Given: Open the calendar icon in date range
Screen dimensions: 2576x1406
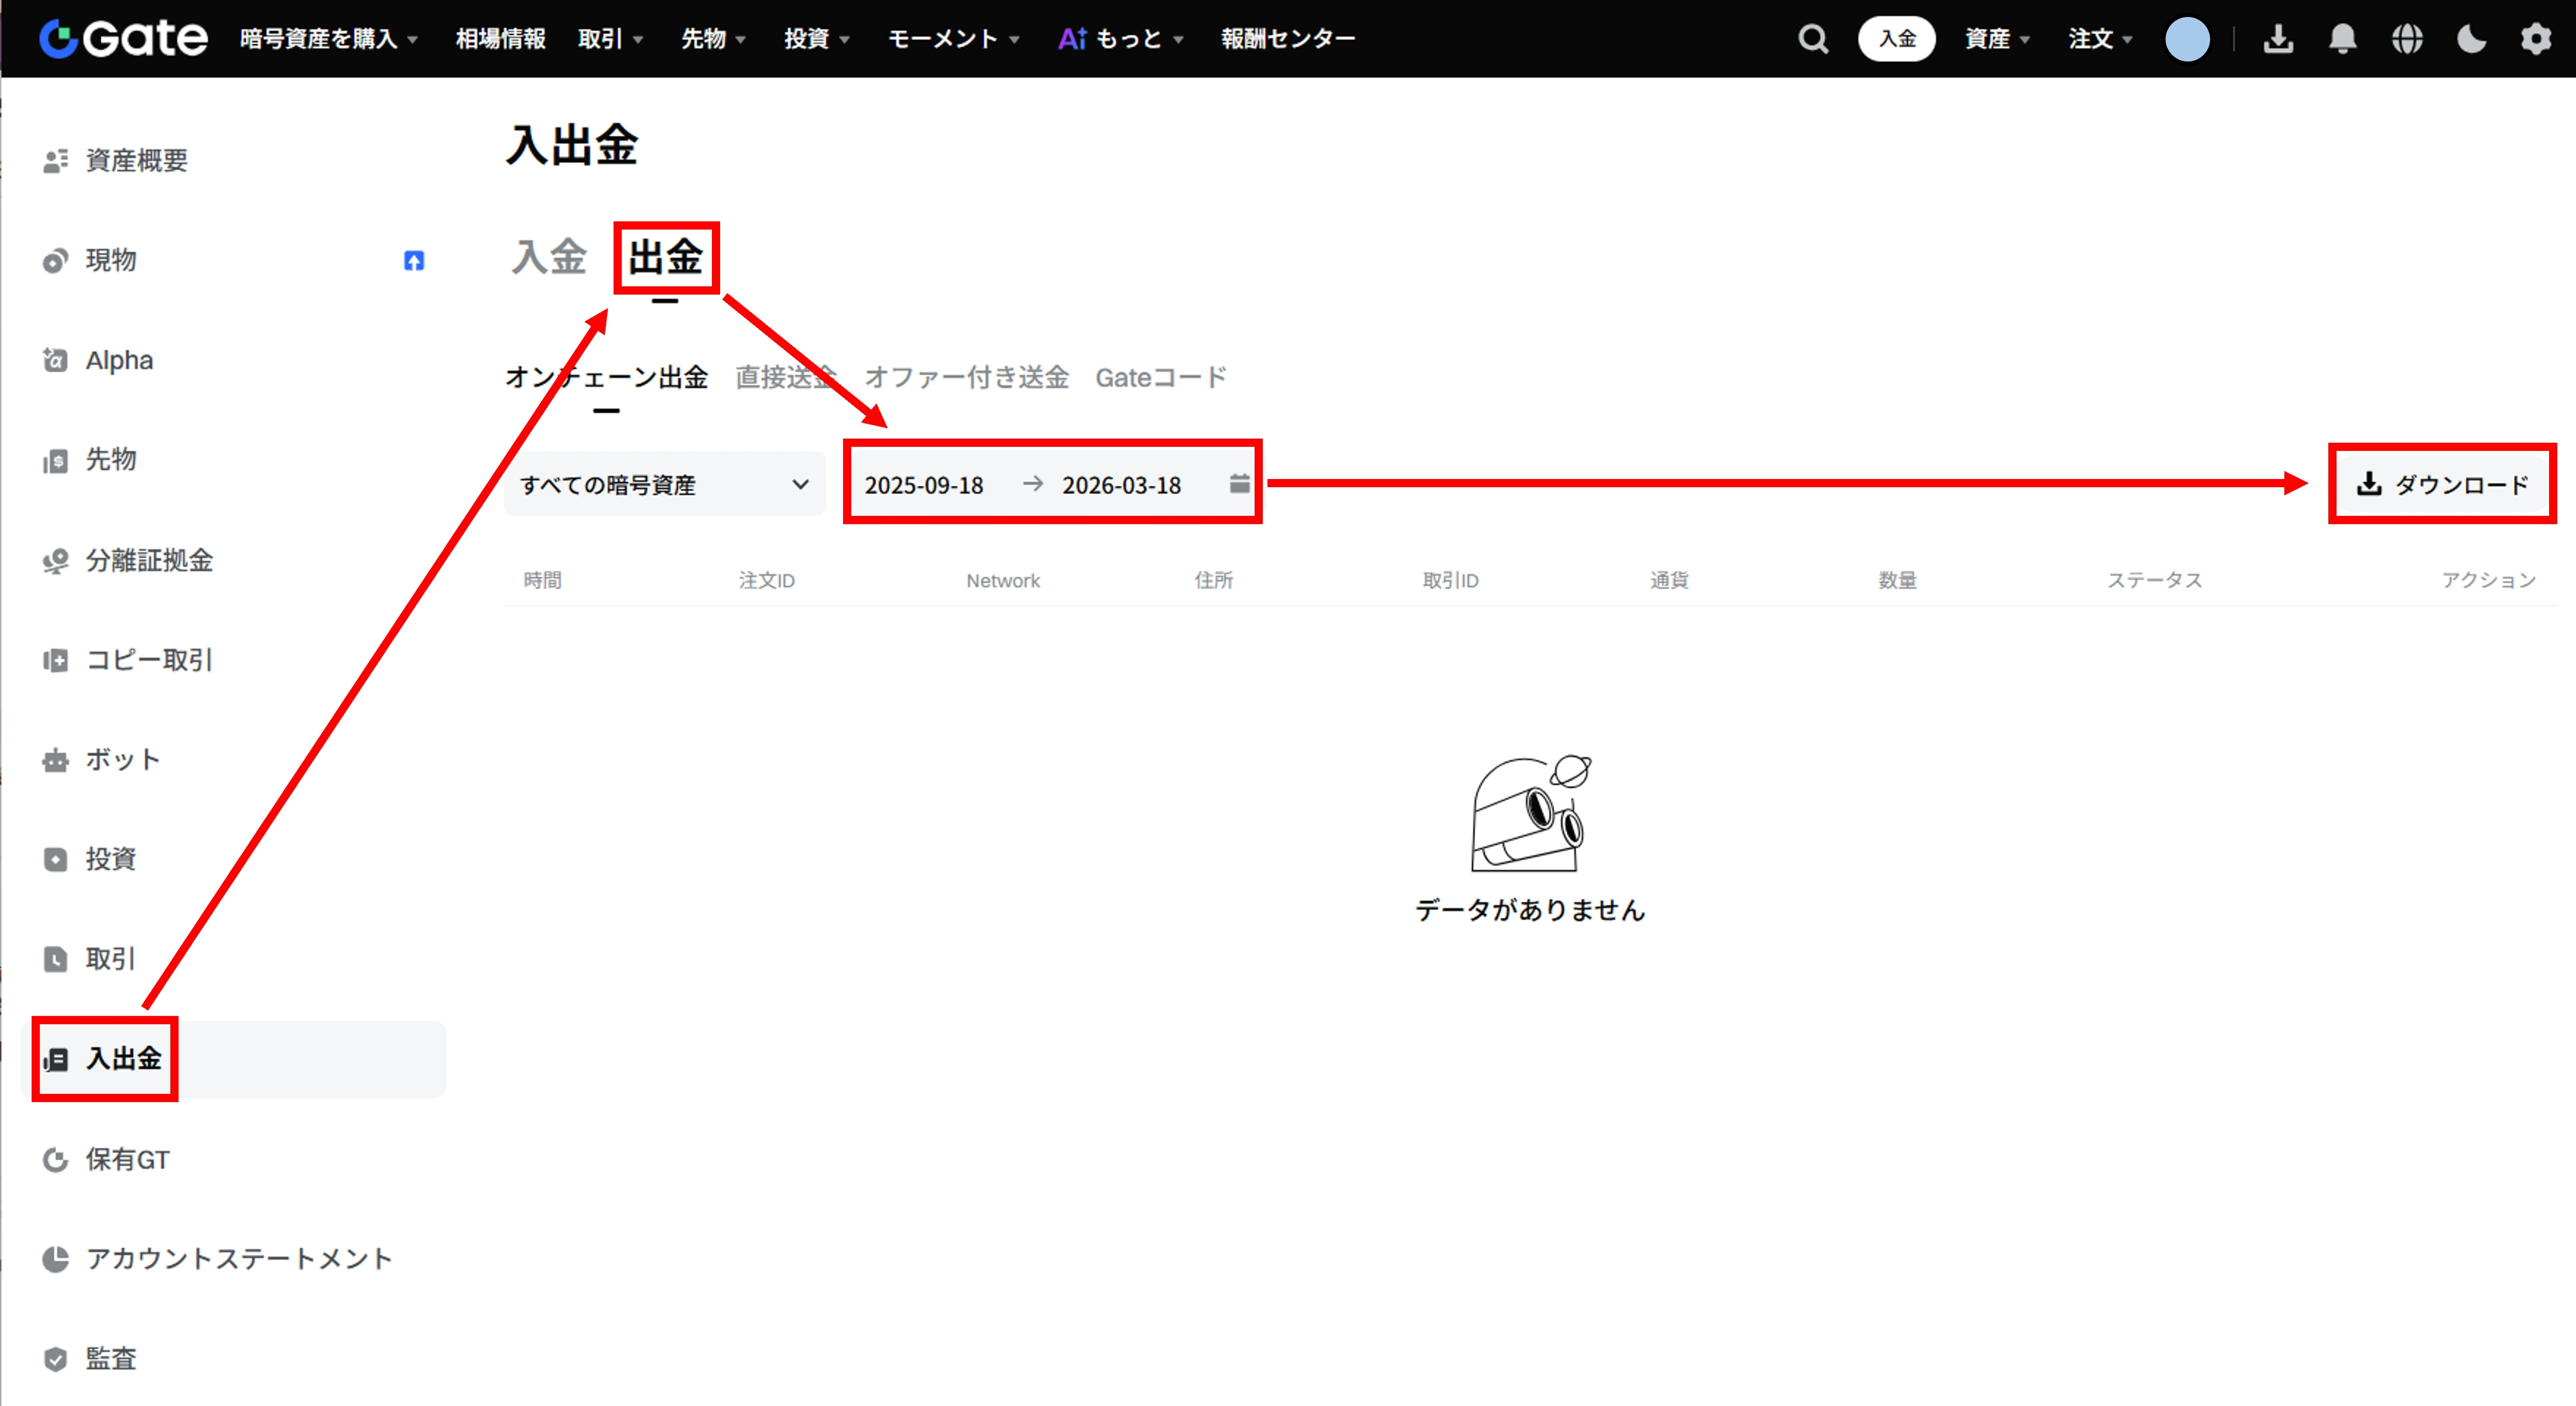Looking at the screenshot, I should pos(1239,484).
